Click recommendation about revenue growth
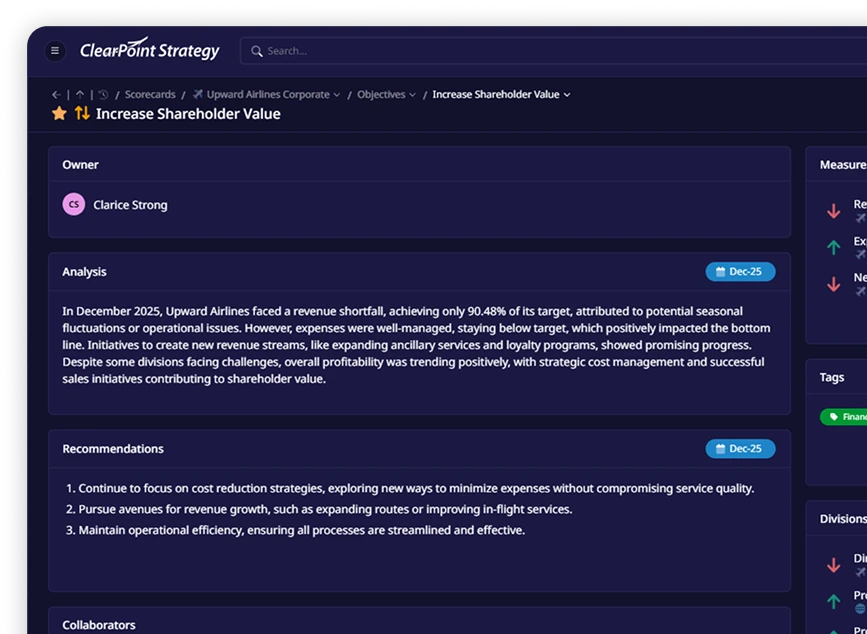Image resolution: width=867 pixels, height=634 pixels. pyautogui.click(x=325, y=510)
